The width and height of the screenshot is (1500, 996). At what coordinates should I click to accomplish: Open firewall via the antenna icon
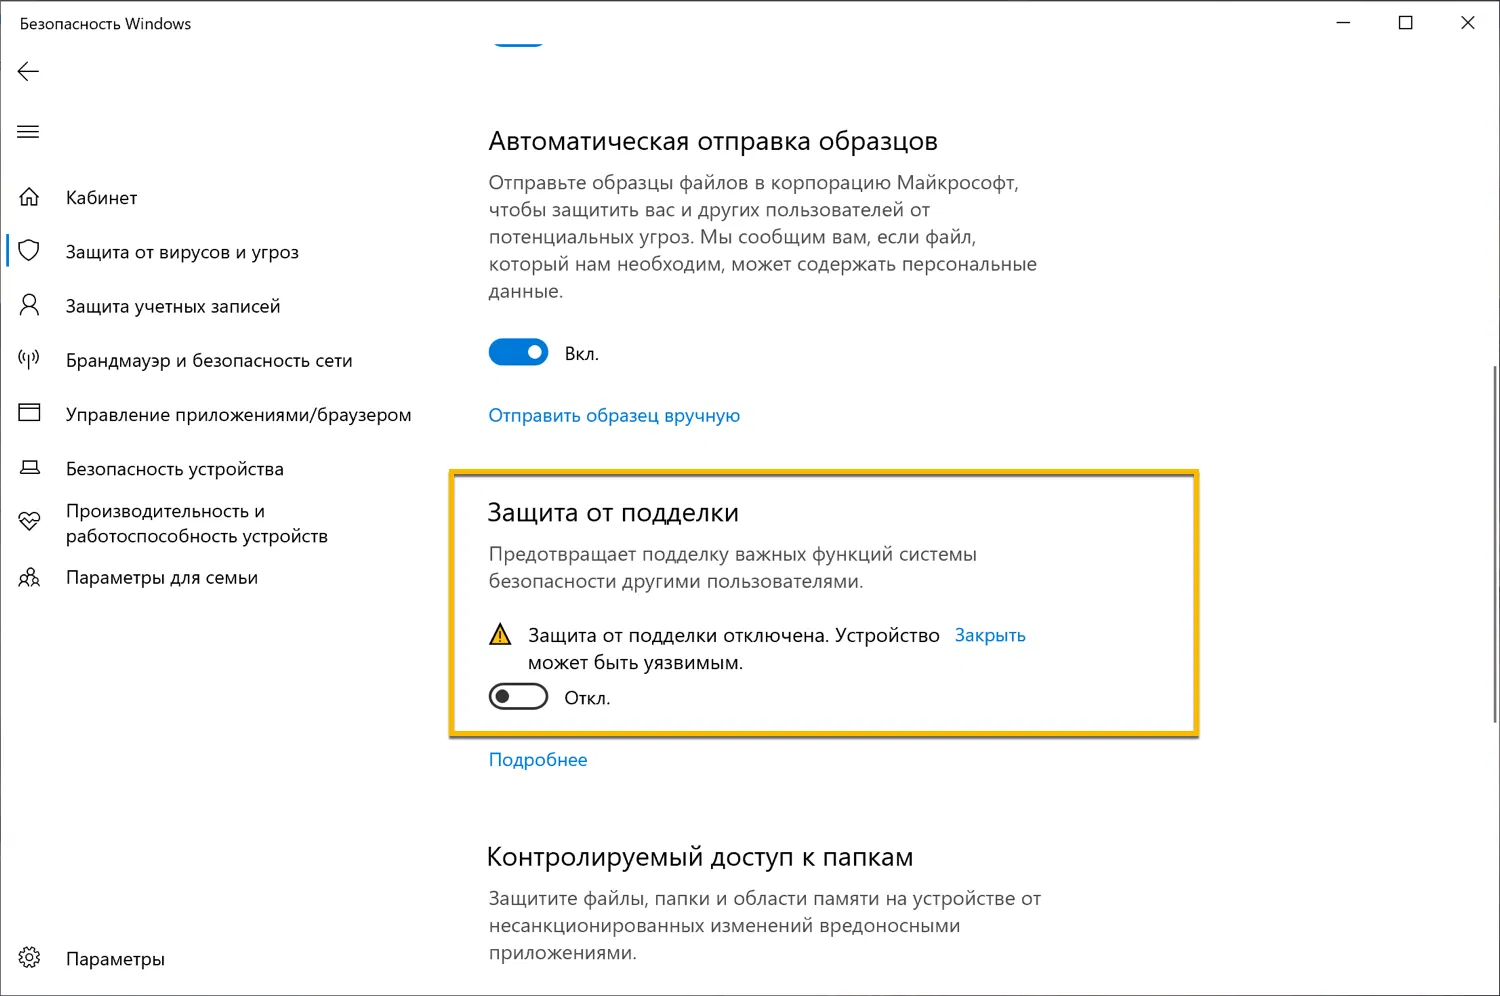point(29,359)
